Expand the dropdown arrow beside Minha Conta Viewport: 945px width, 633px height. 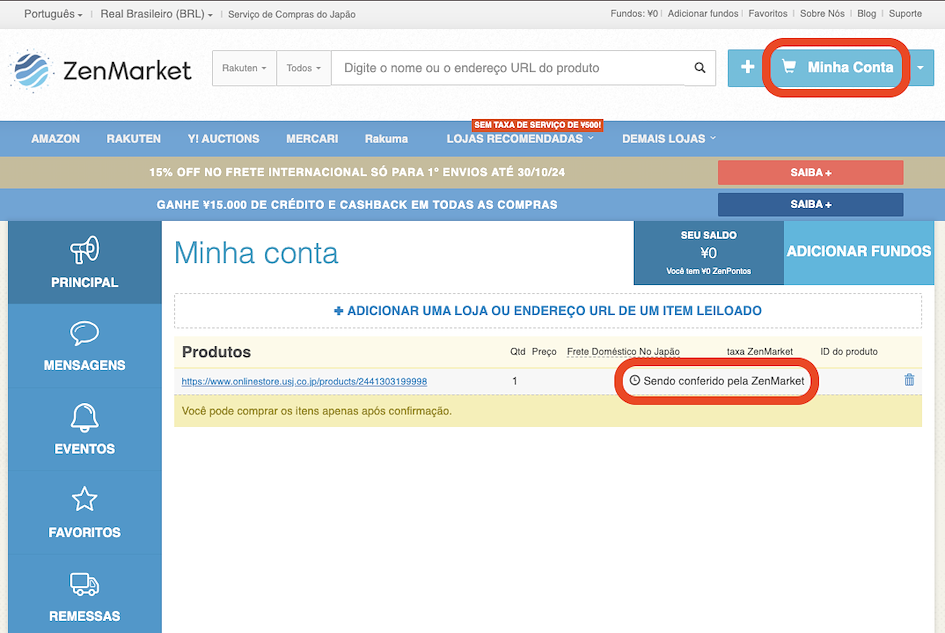click(920, 68)
